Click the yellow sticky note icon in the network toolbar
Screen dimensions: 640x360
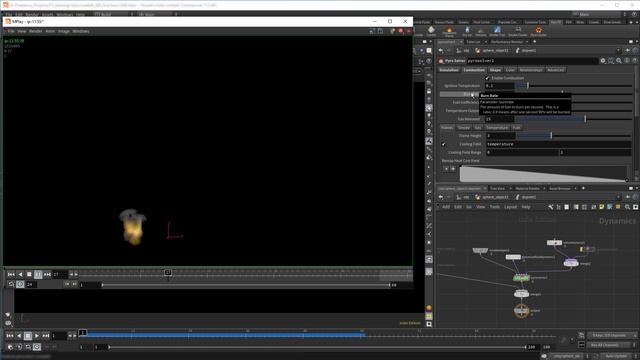pyautogui.click(x=601, y=207)
